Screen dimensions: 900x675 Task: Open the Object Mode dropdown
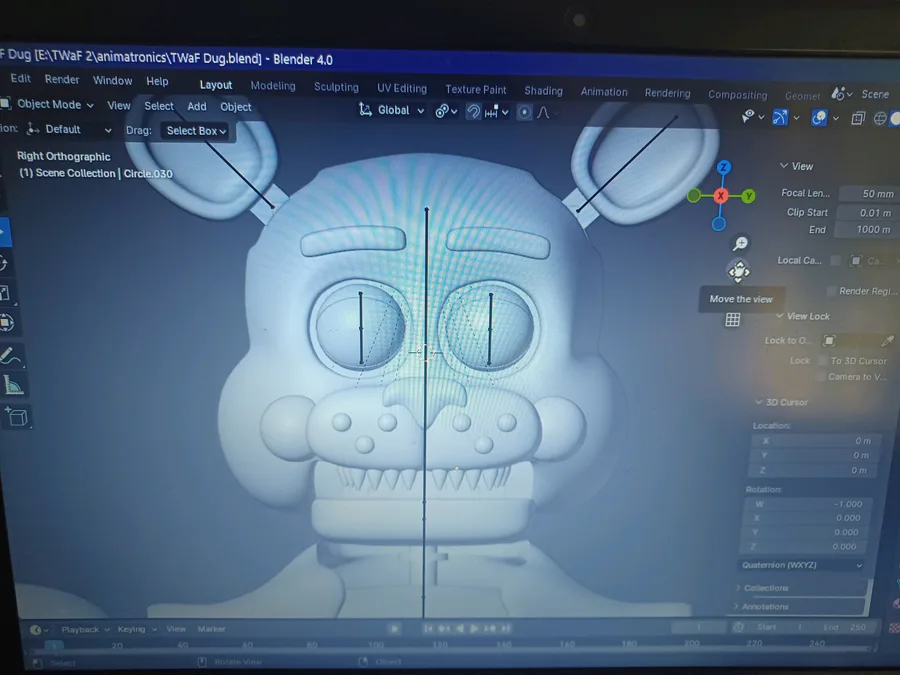(x=49, y=104)
